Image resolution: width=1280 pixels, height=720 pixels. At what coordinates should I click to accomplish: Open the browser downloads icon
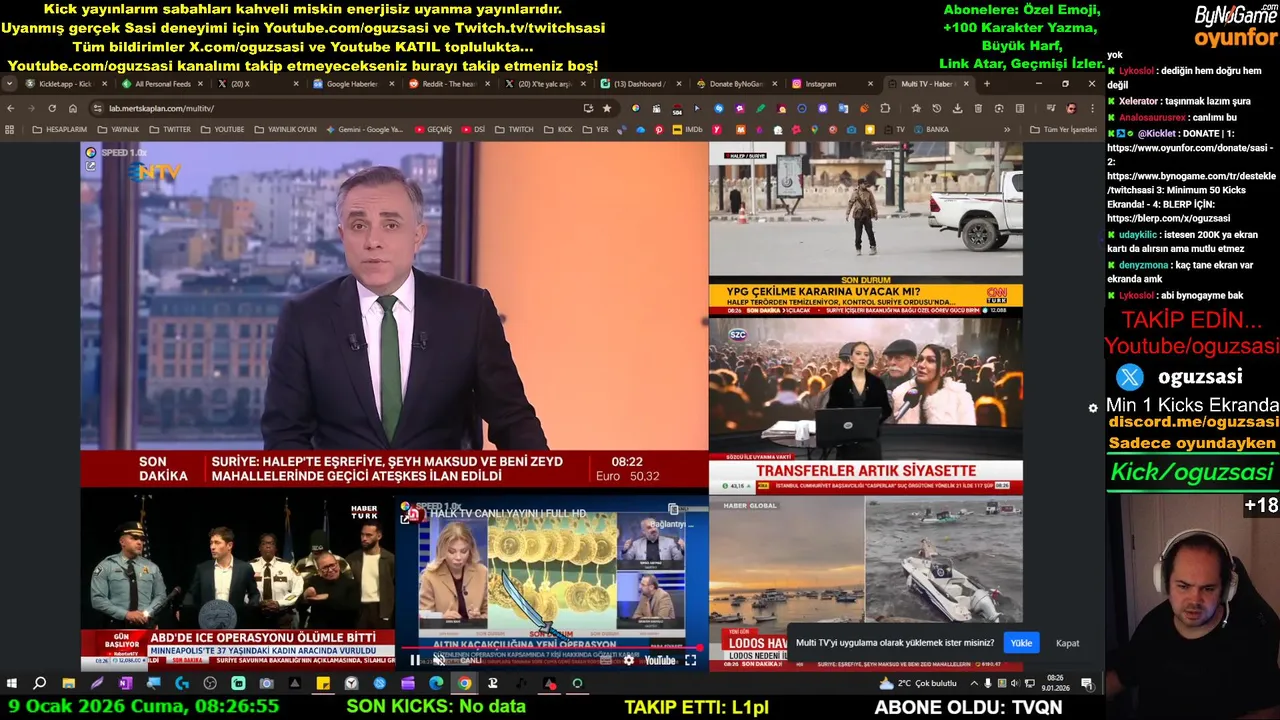coord(957,108)
